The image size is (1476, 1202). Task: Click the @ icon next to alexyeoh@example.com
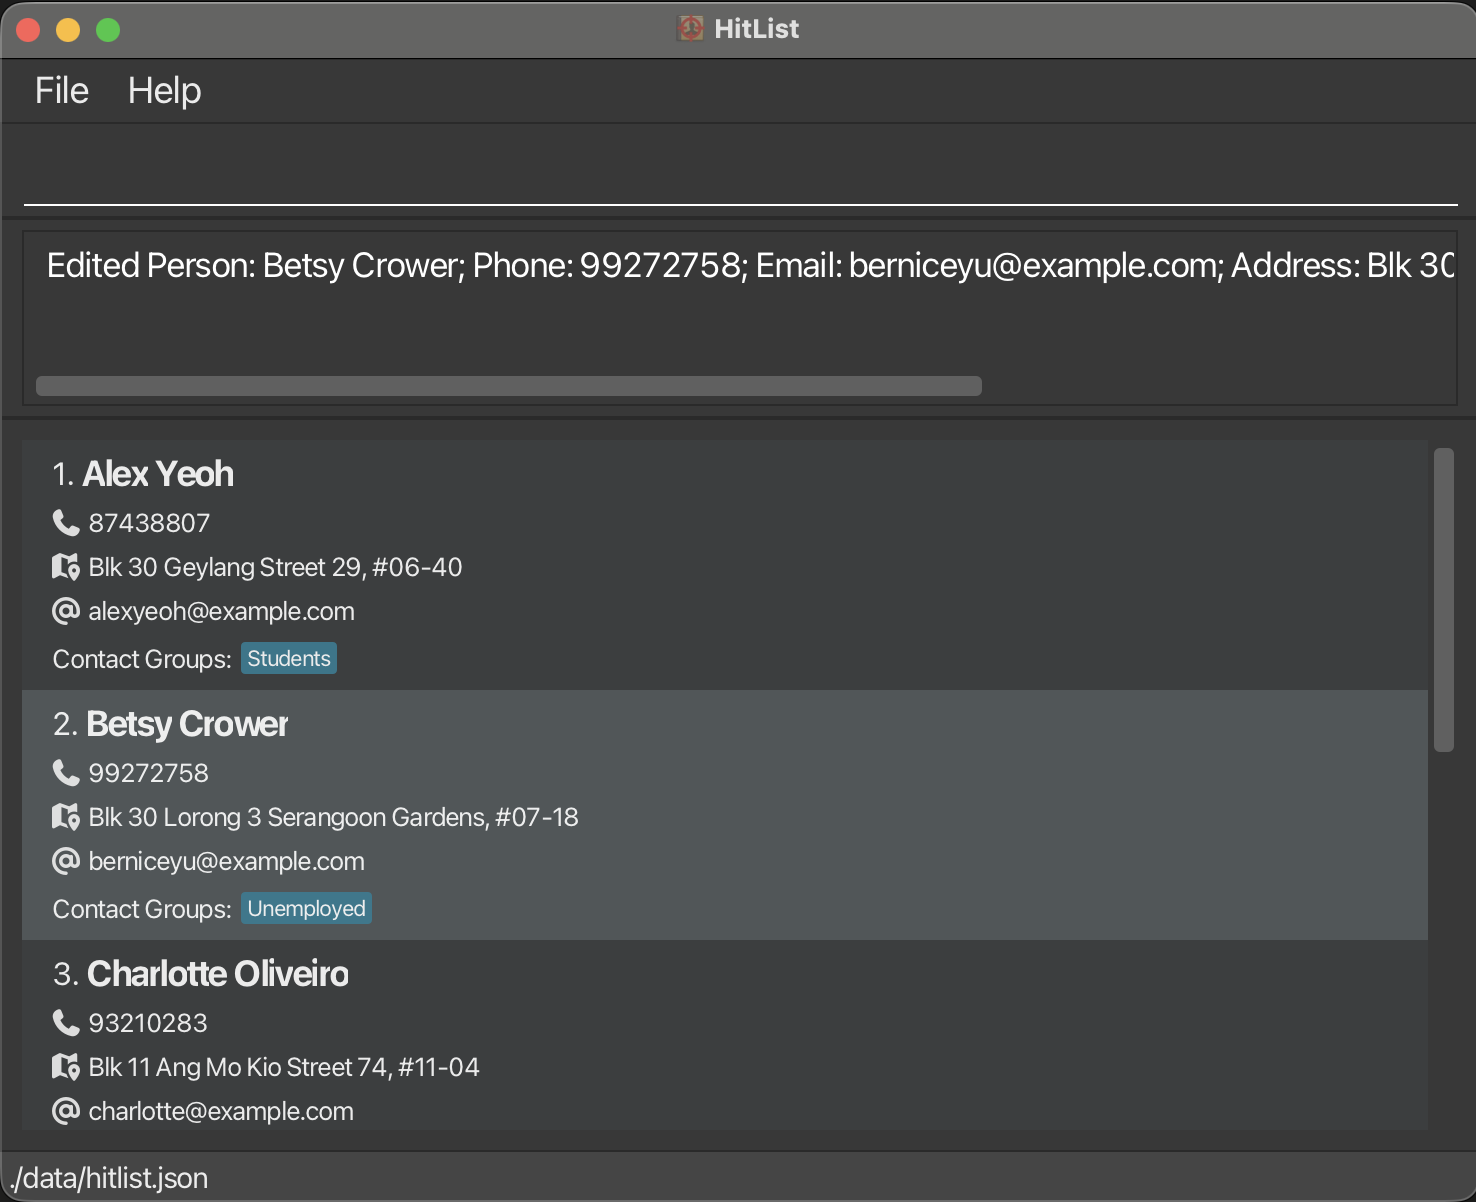tap(66, 611)
